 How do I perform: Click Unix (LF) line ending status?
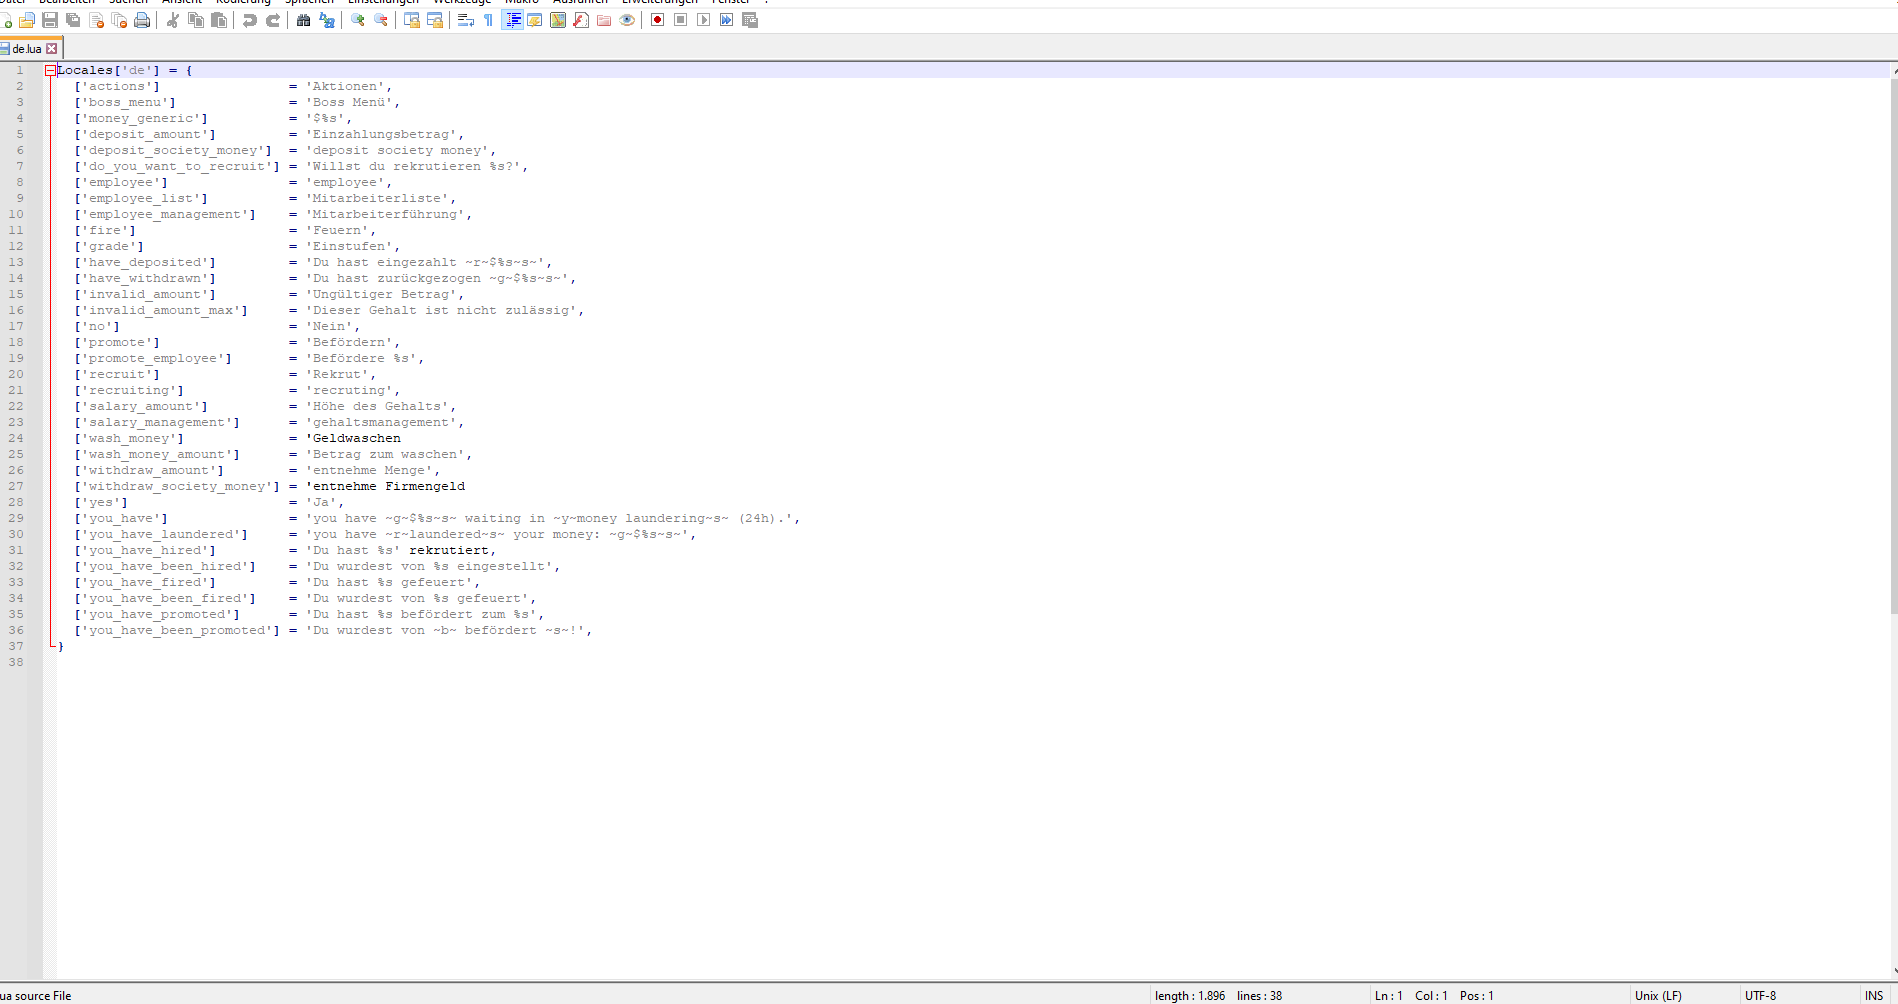[x=1658, y=995]
